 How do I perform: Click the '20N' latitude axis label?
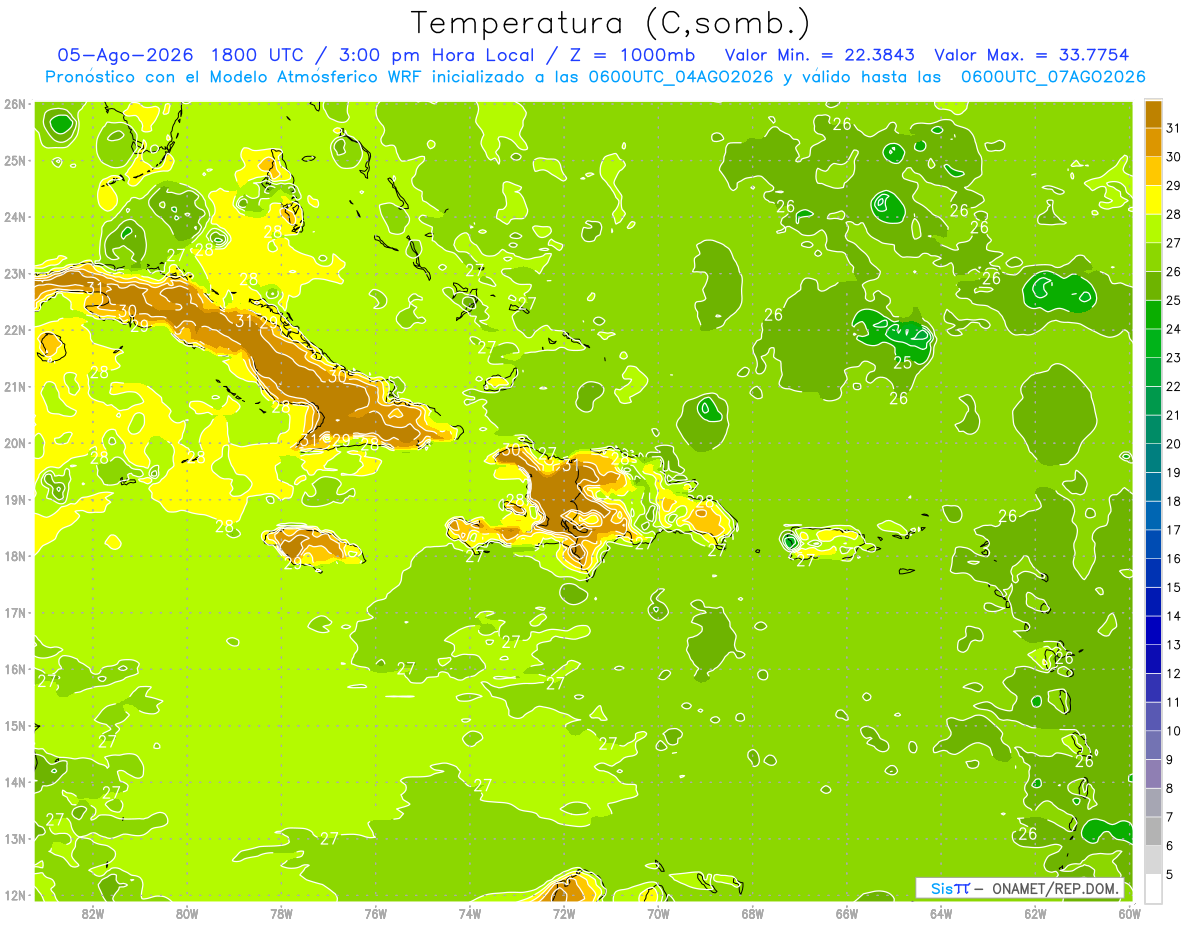point(15,443)
